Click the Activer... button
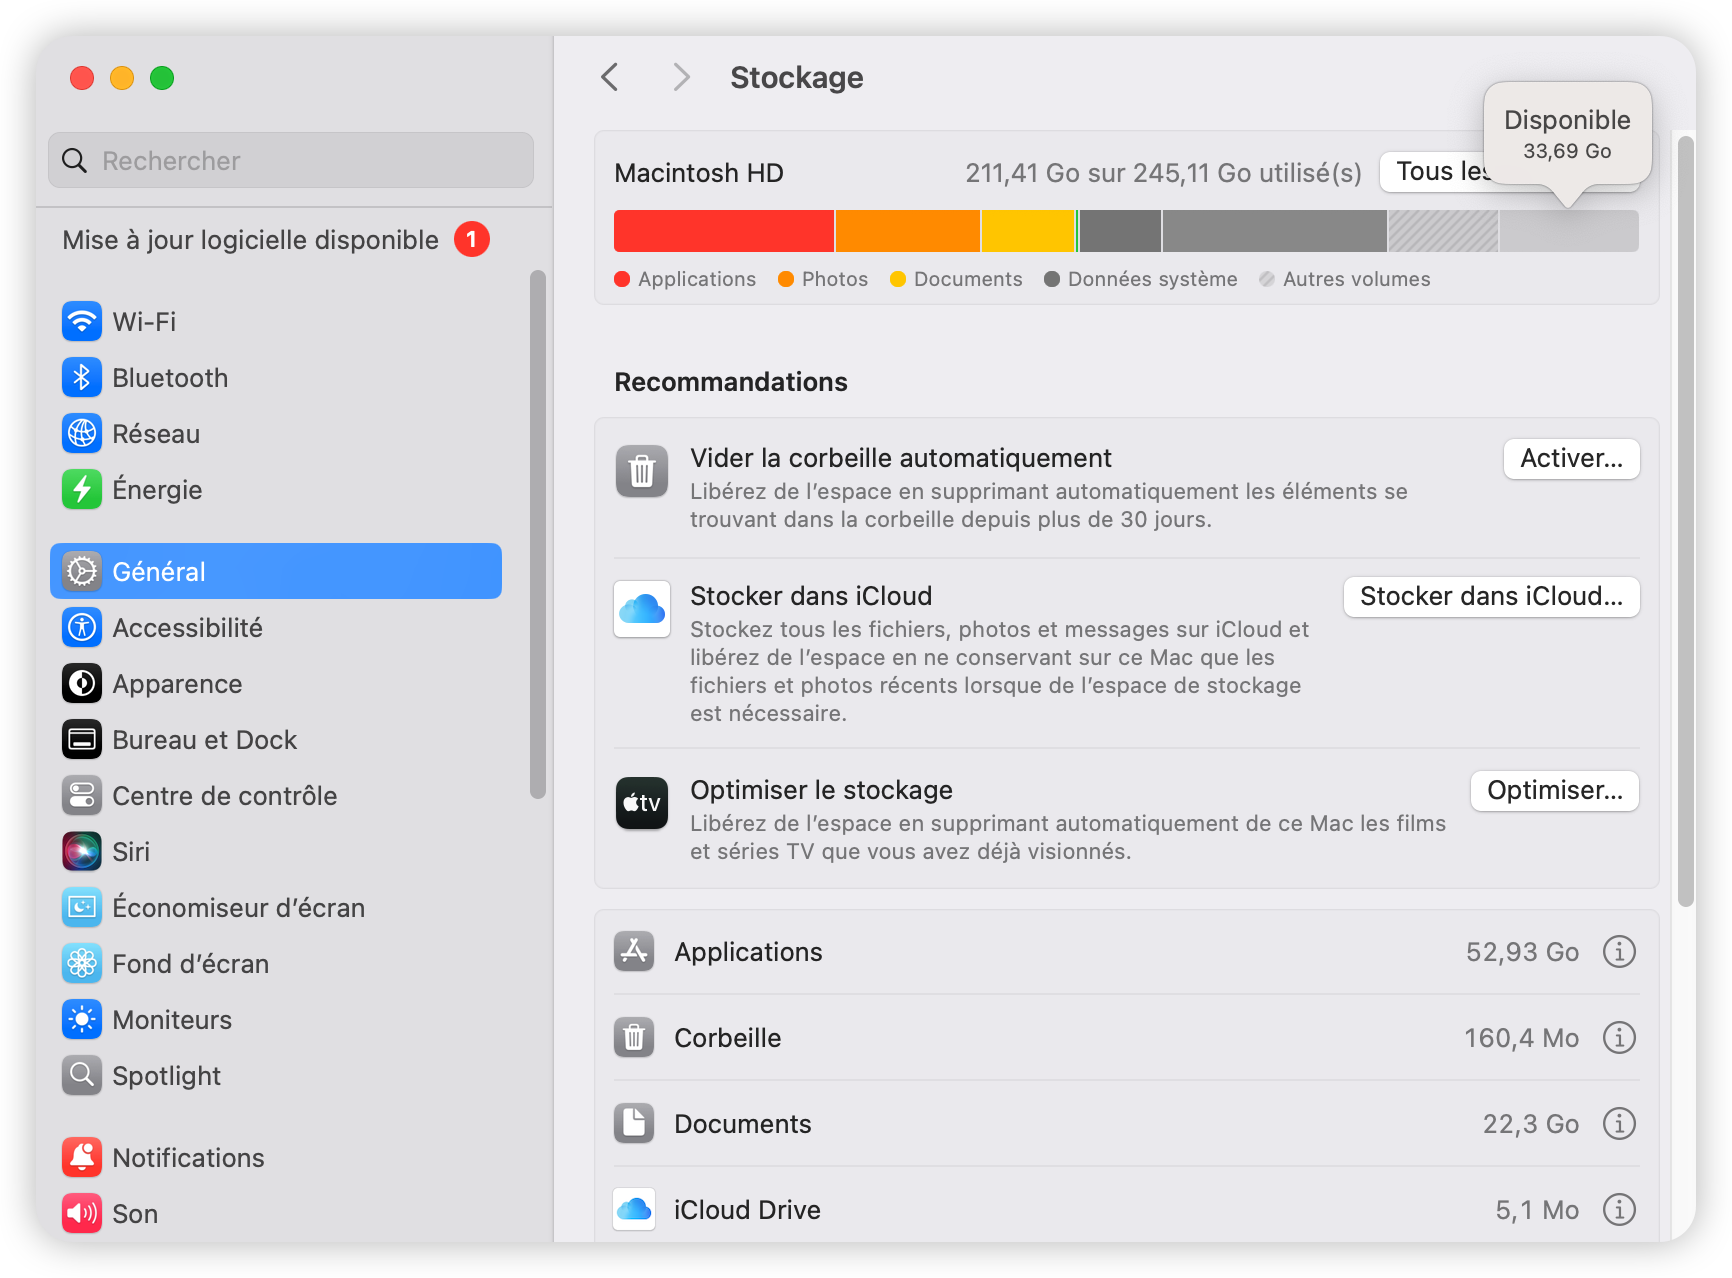Screen dimensions: 1732x1278 [1571, 459]
